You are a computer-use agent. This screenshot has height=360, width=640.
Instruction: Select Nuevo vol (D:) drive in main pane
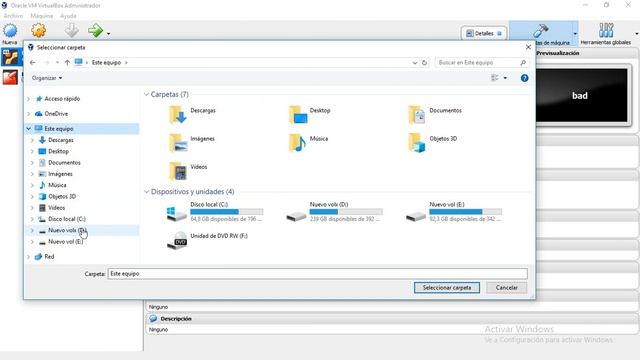click(335, 211)
